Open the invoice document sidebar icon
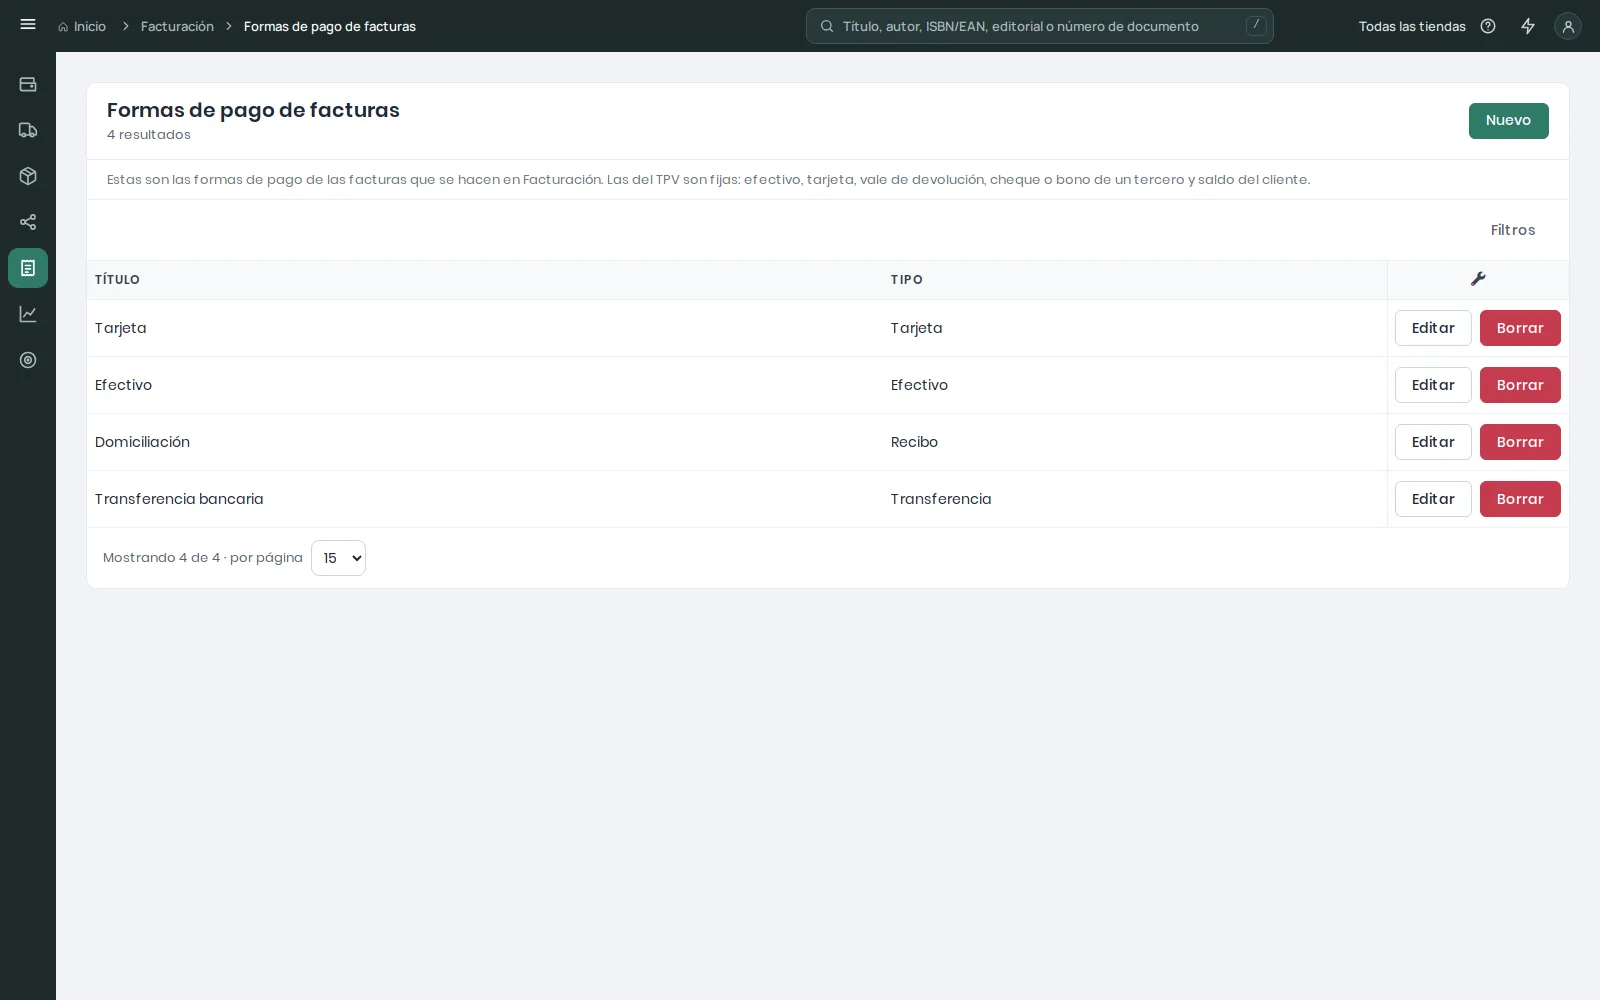 tap(28, 268)
